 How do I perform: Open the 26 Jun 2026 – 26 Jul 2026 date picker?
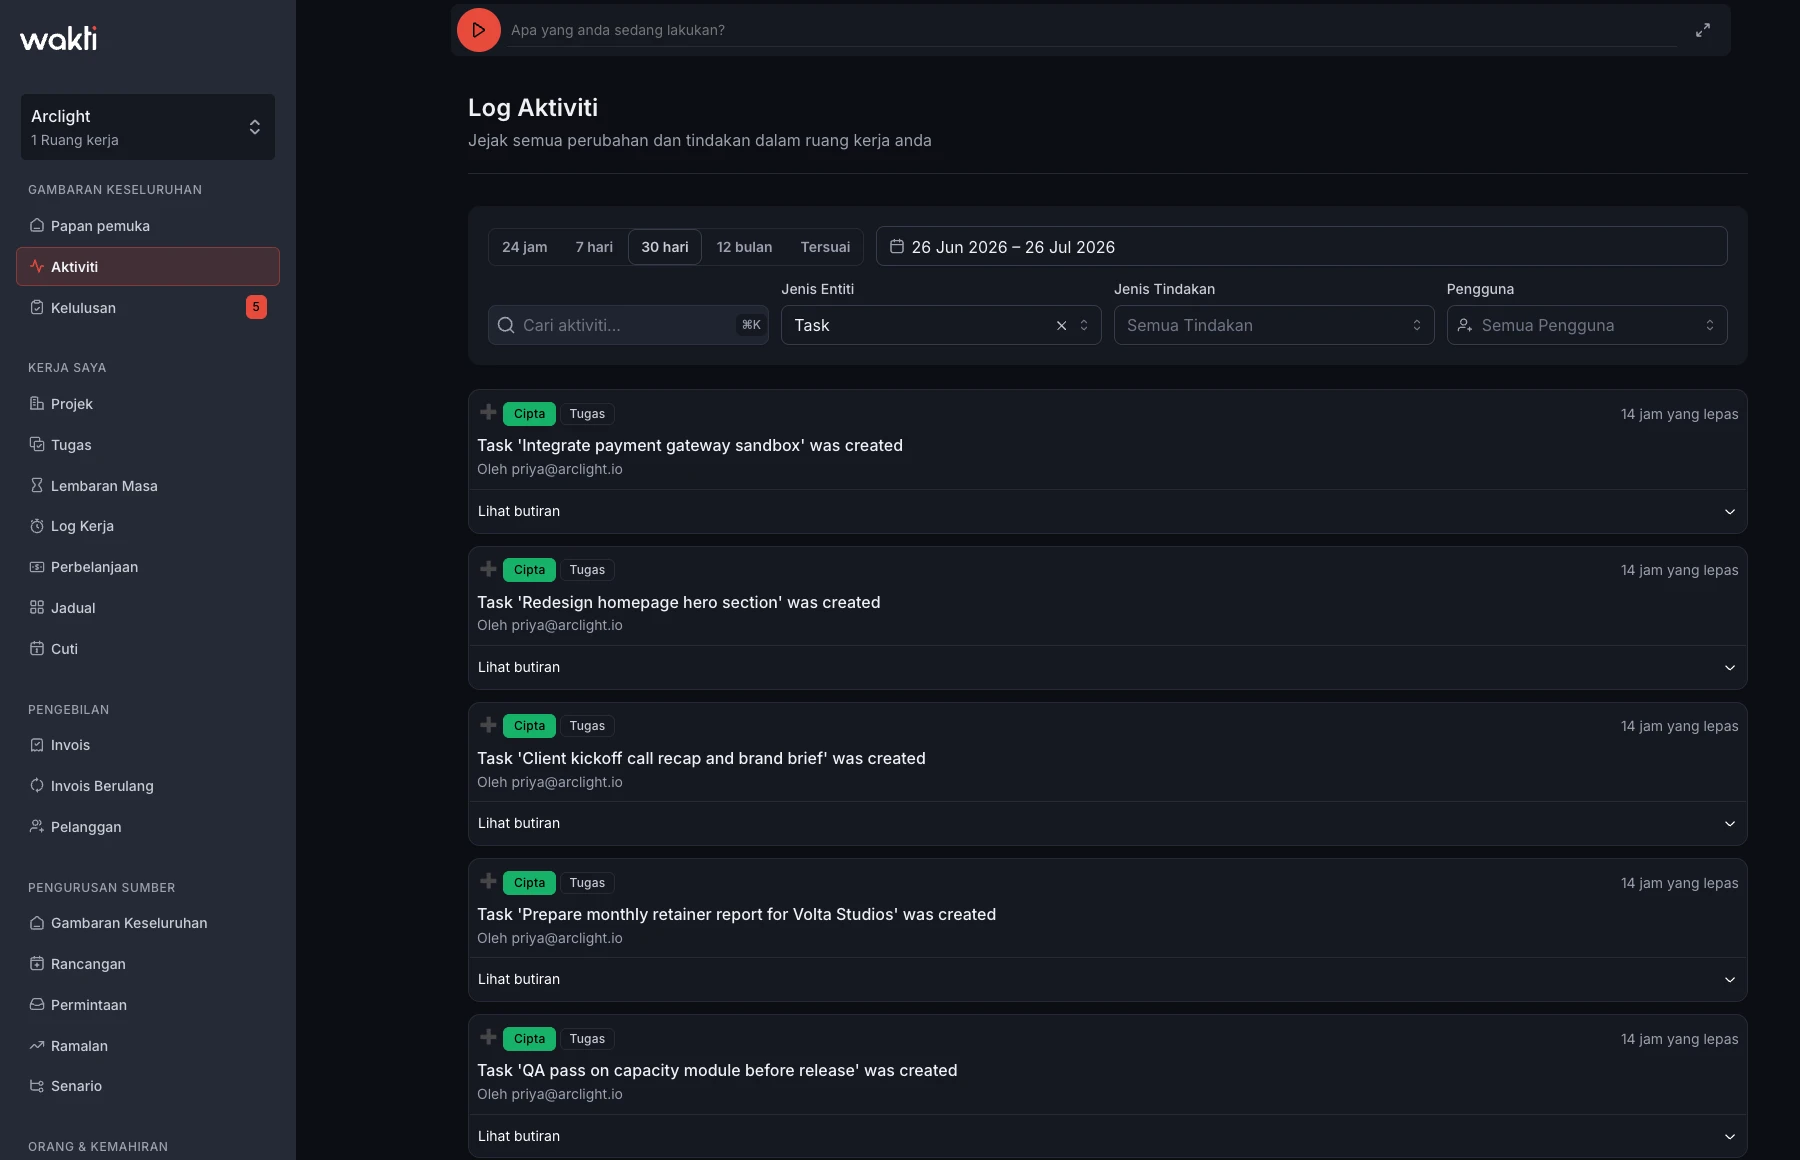click(1301, 246)
